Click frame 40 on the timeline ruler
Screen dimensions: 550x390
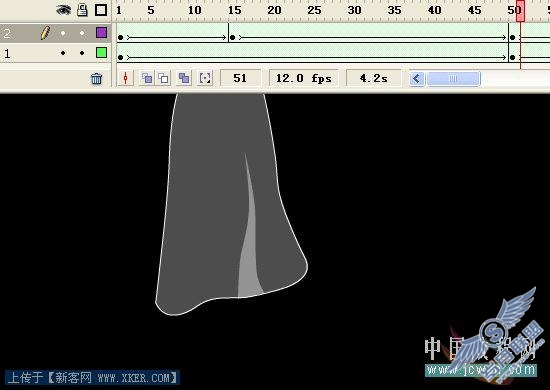tap(434, 10)
